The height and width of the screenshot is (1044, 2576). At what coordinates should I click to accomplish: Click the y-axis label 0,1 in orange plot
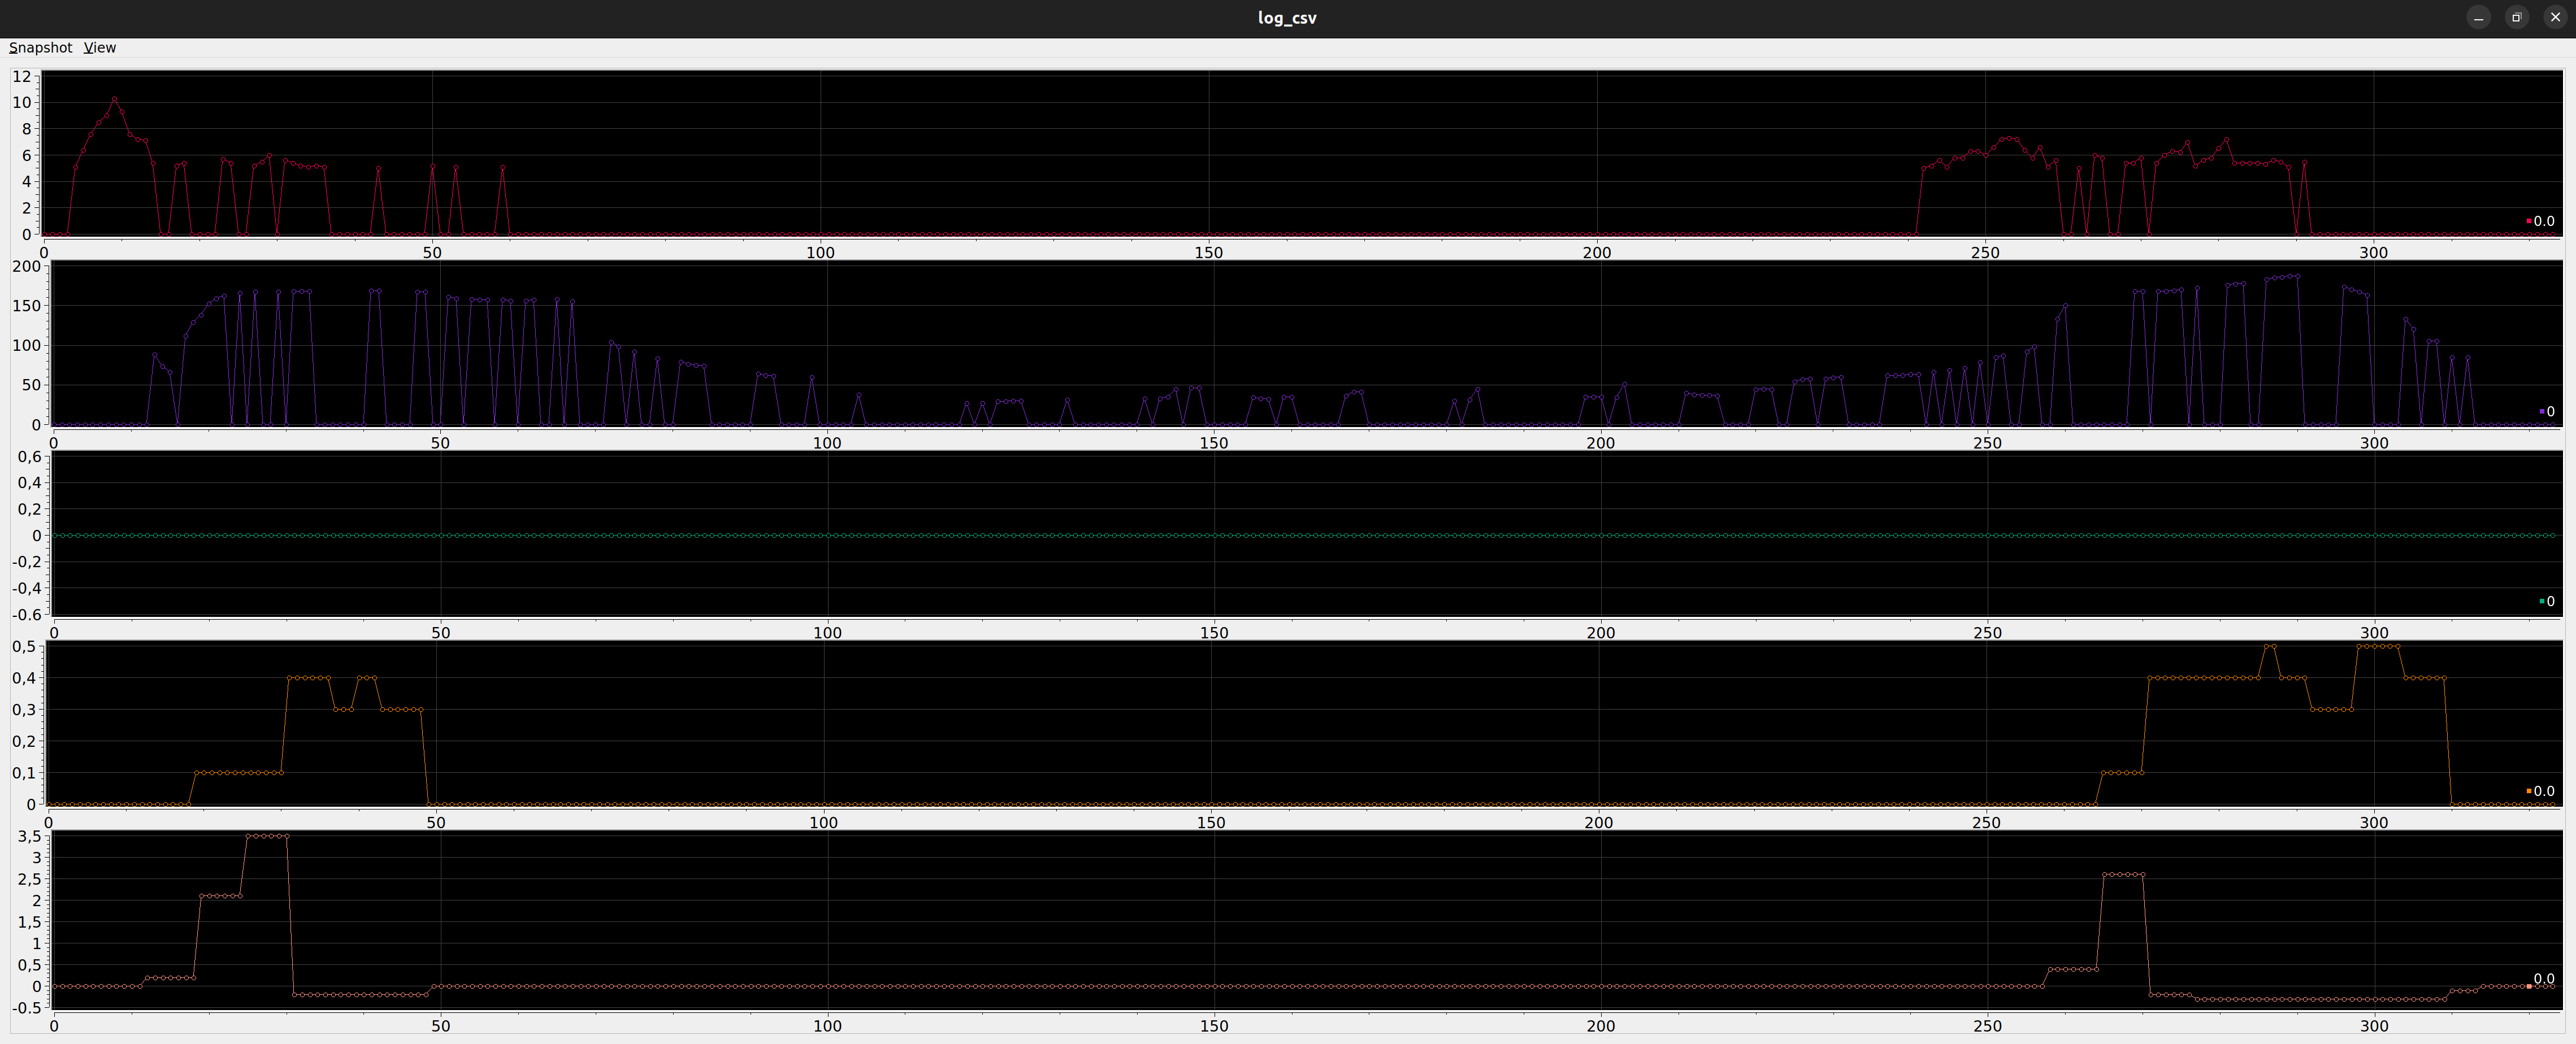point(24,773)
